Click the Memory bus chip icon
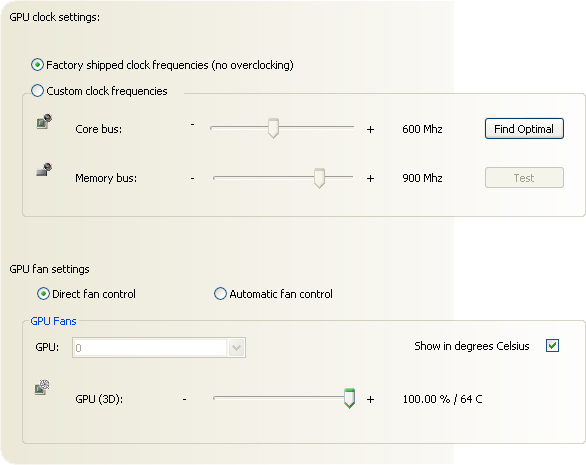Viewport: 586px width, 465px height. [44, 169]
